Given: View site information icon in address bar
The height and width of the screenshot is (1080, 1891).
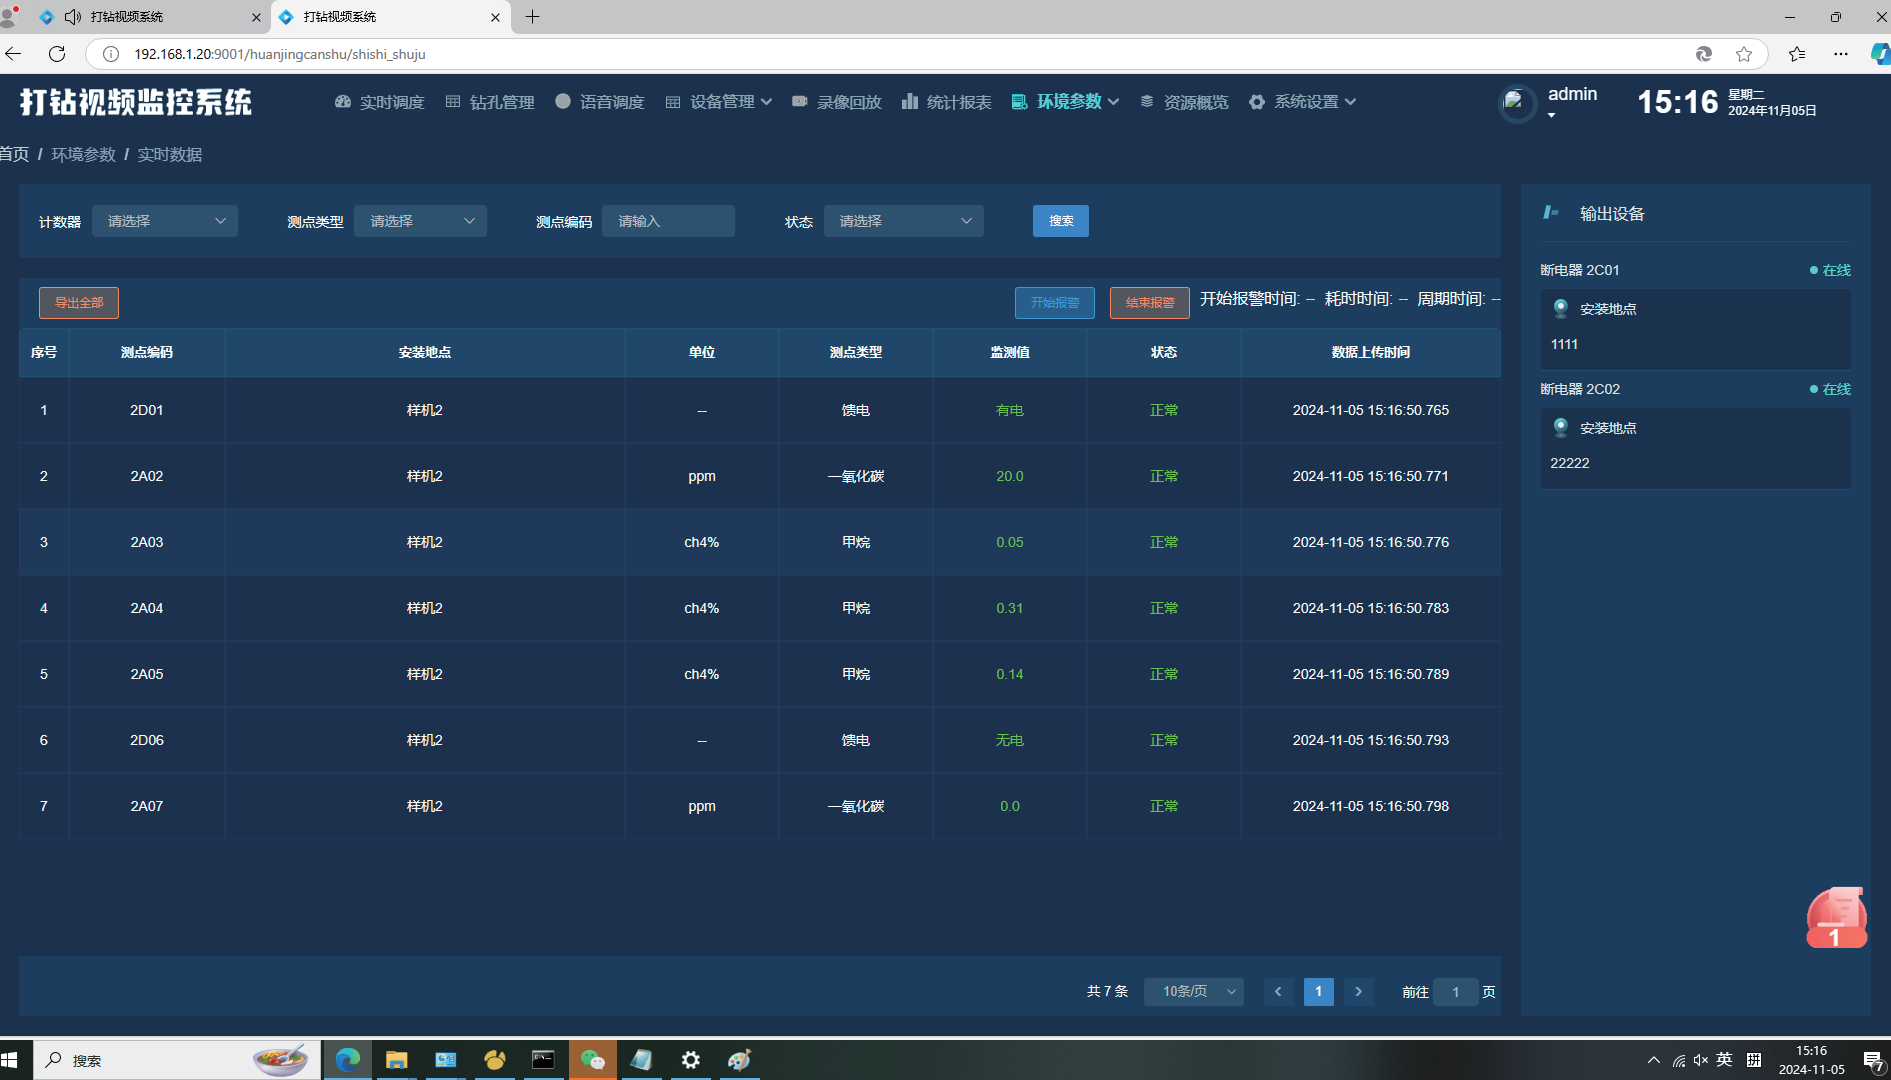Looking at the screenshot, I should [x=111, y=54].
